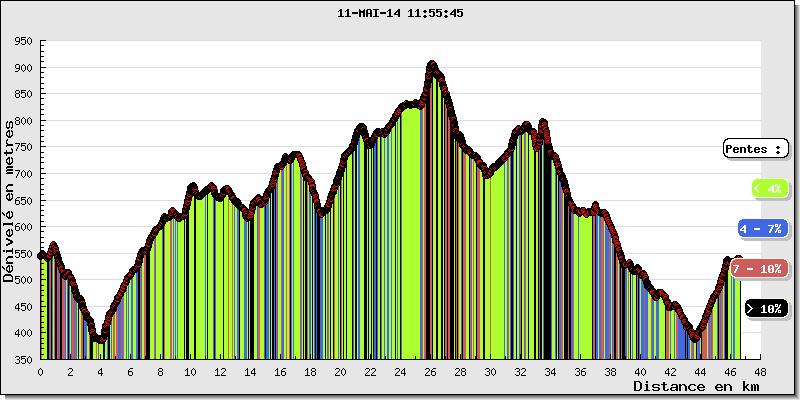Click the 44 km tick on the distance axis
The height and width of the screenshot is (400, 800).
pyautogui.click(x=701, y=372)
